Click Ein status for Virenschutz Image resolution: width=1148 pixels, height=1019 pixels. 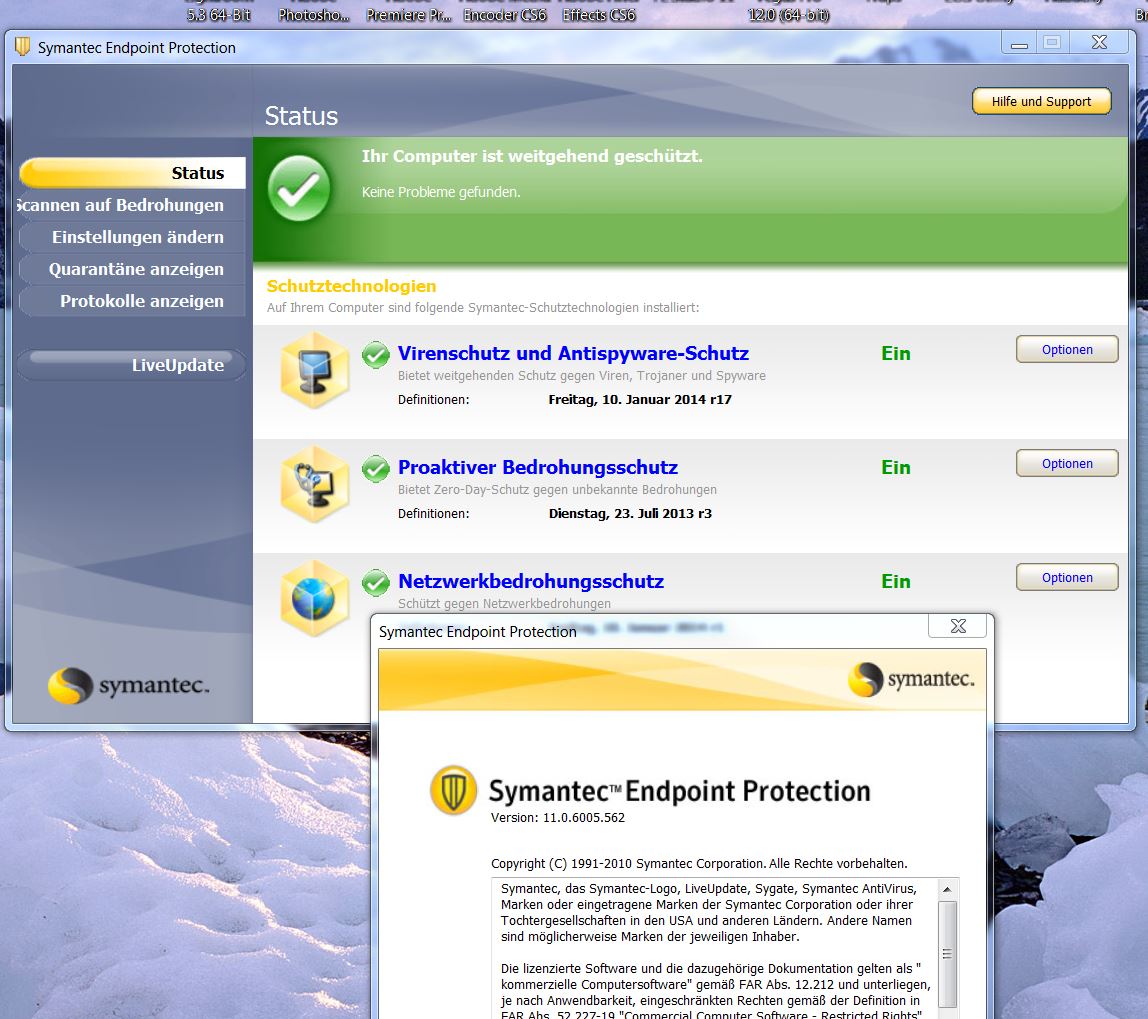click(895, 354)
